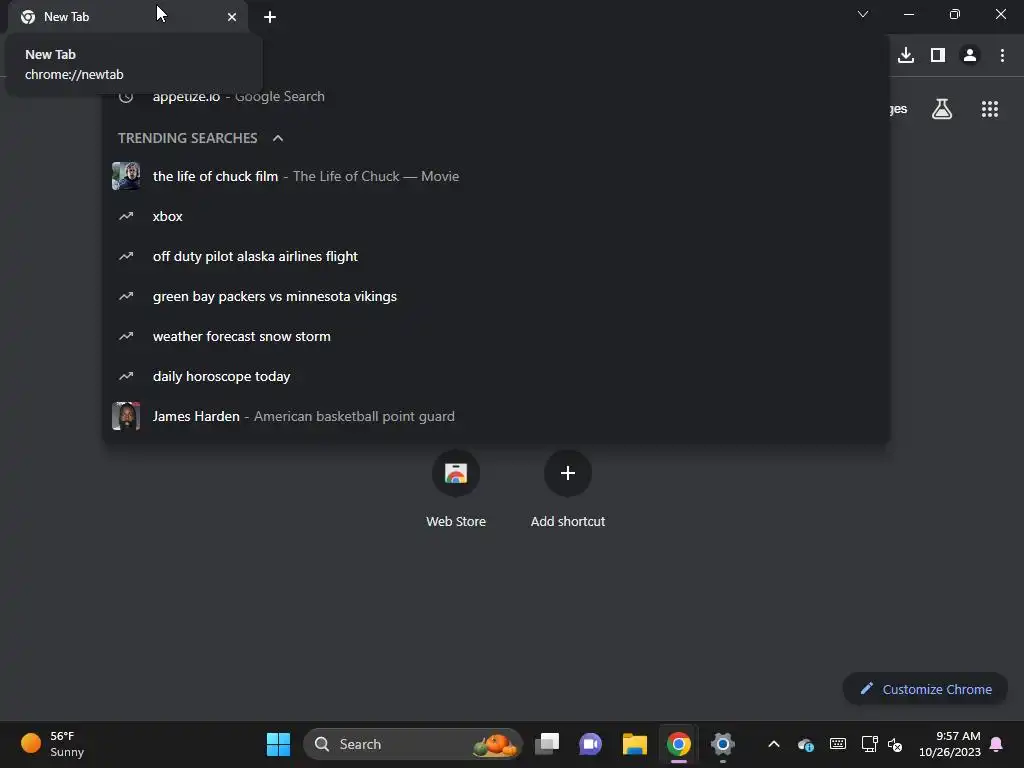Viewport: 1024px width, 768px height.
Task: Close the New Tab tab
Action: click(232, 17)
